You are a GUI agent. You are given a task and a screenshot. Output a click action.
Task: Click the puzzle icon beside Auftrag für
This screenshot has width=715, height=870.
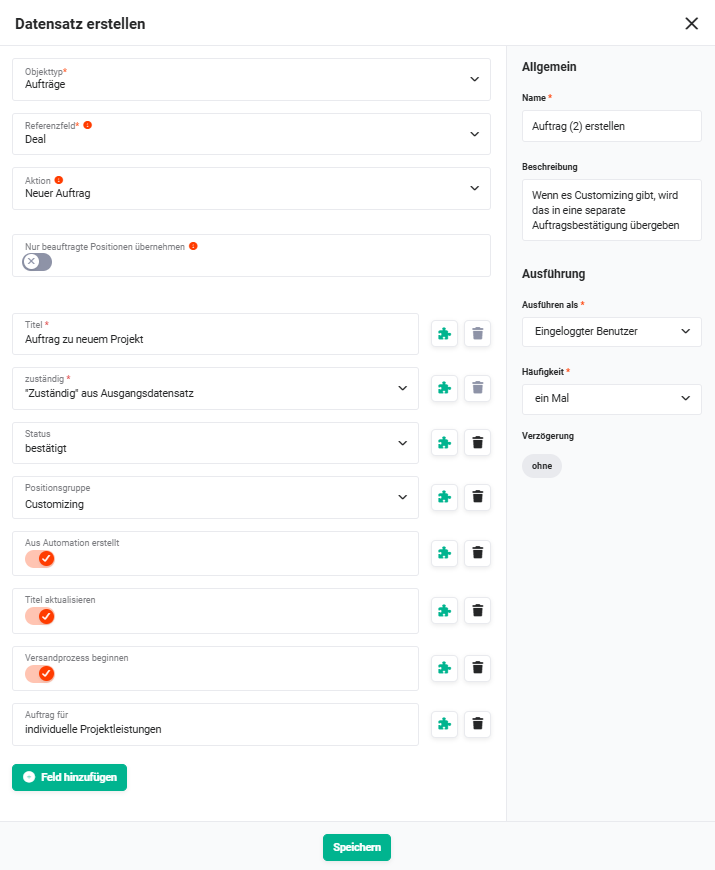[444, 724]
